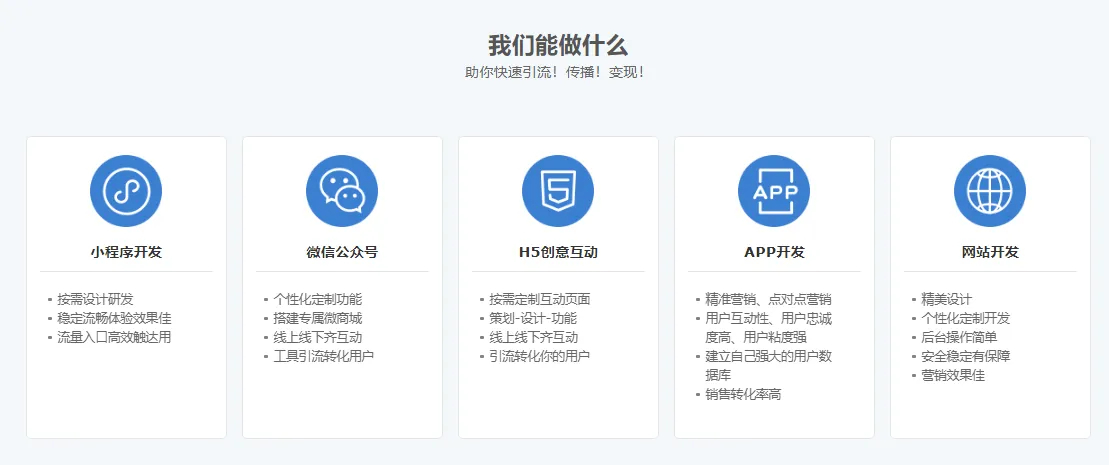Click the APP development circle icon
1109x465 pixels.
pos(774,191)
